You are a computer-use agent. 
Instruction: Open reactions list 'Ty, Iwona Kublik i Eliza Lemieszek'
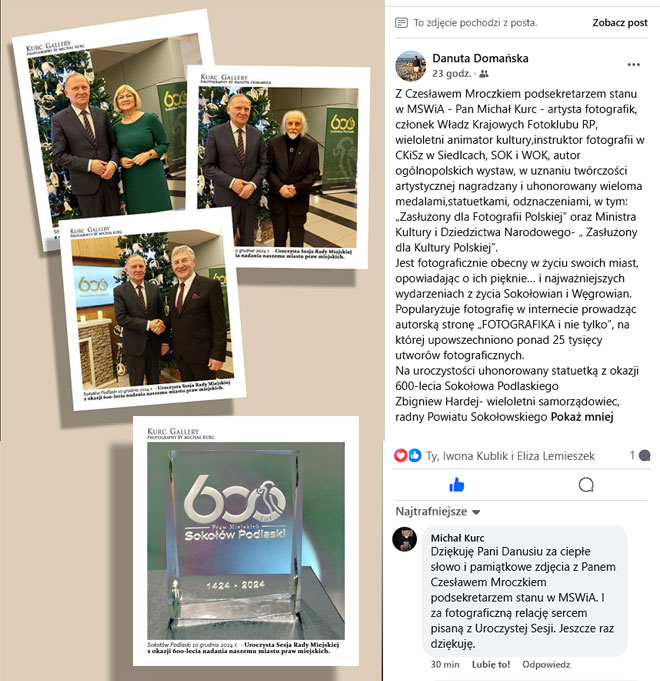(x=510, y=456)
